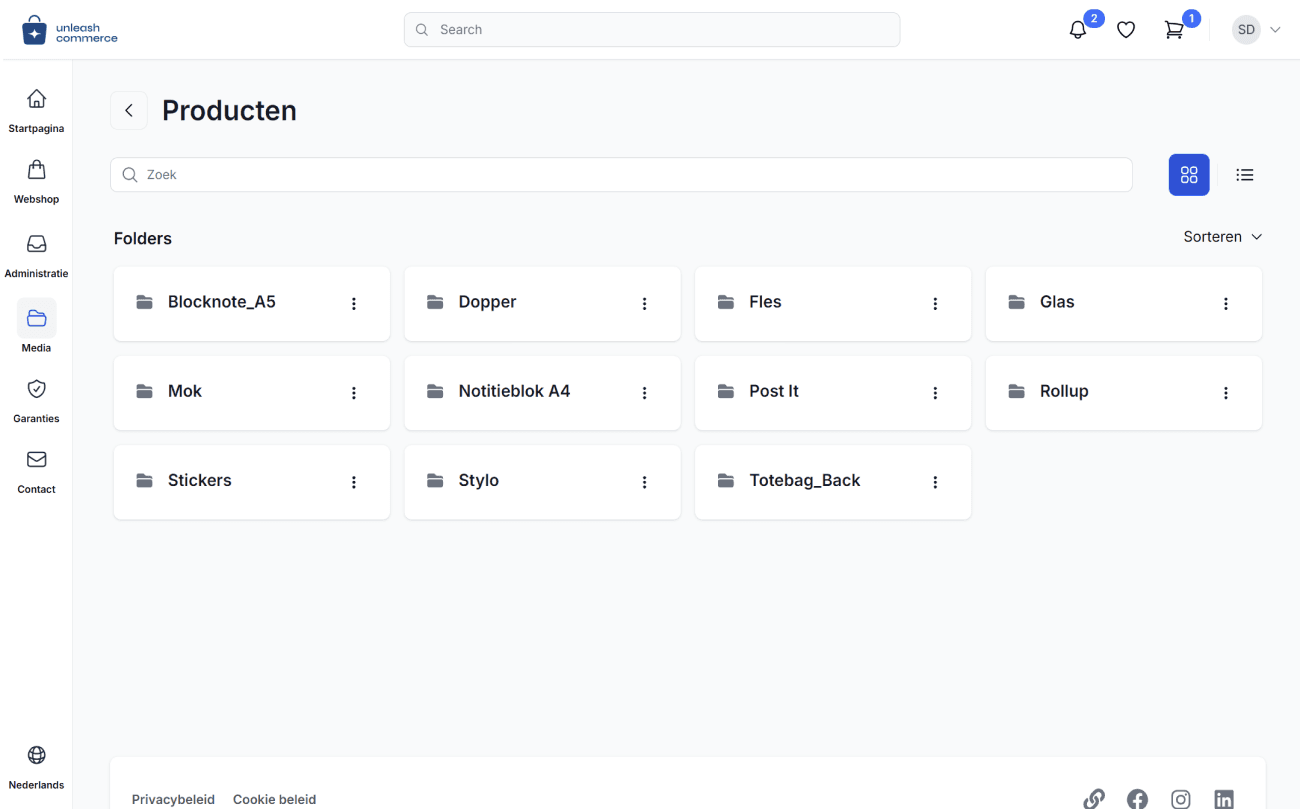
Task: Open the LinkedIn icon in footer
Action: (x=1224, y=799)
